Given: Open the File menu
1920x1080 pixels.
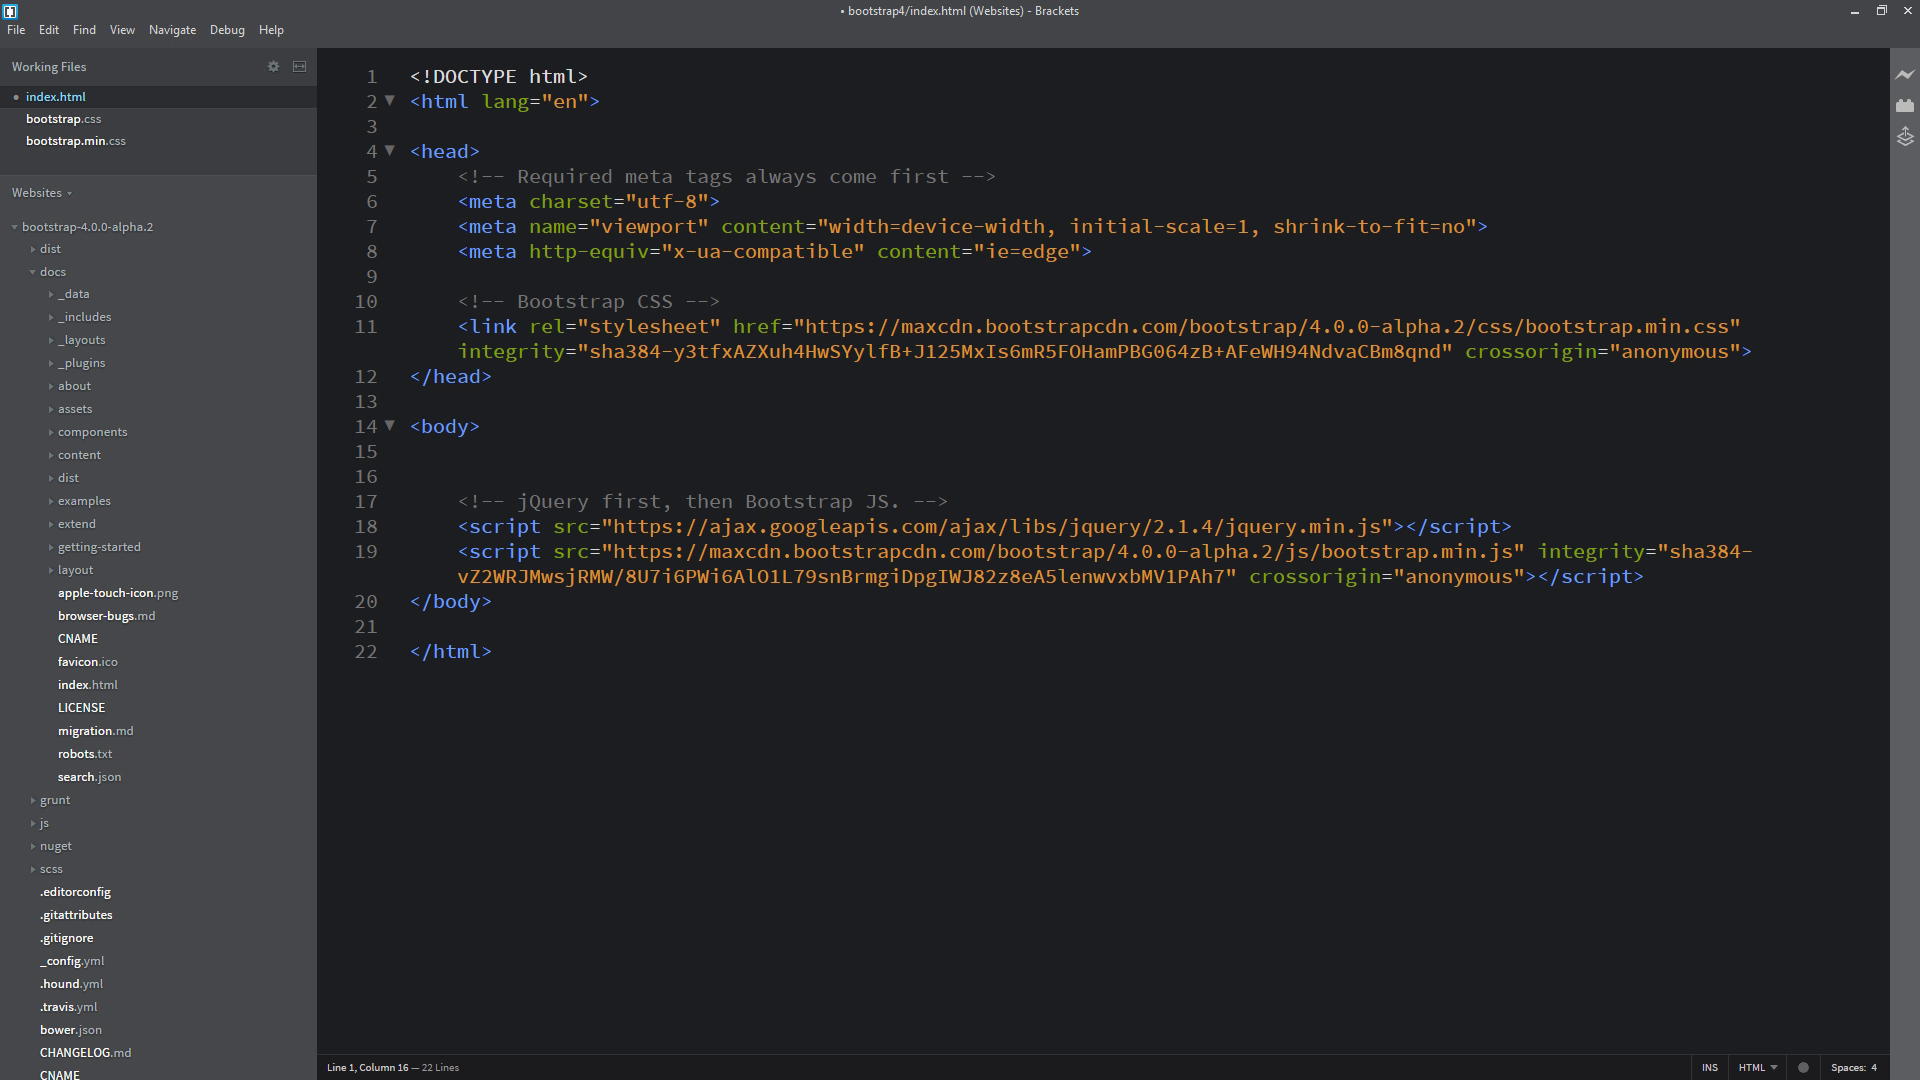Looking at the screenshot, I should pyautogui.click(x=16, y=30).
